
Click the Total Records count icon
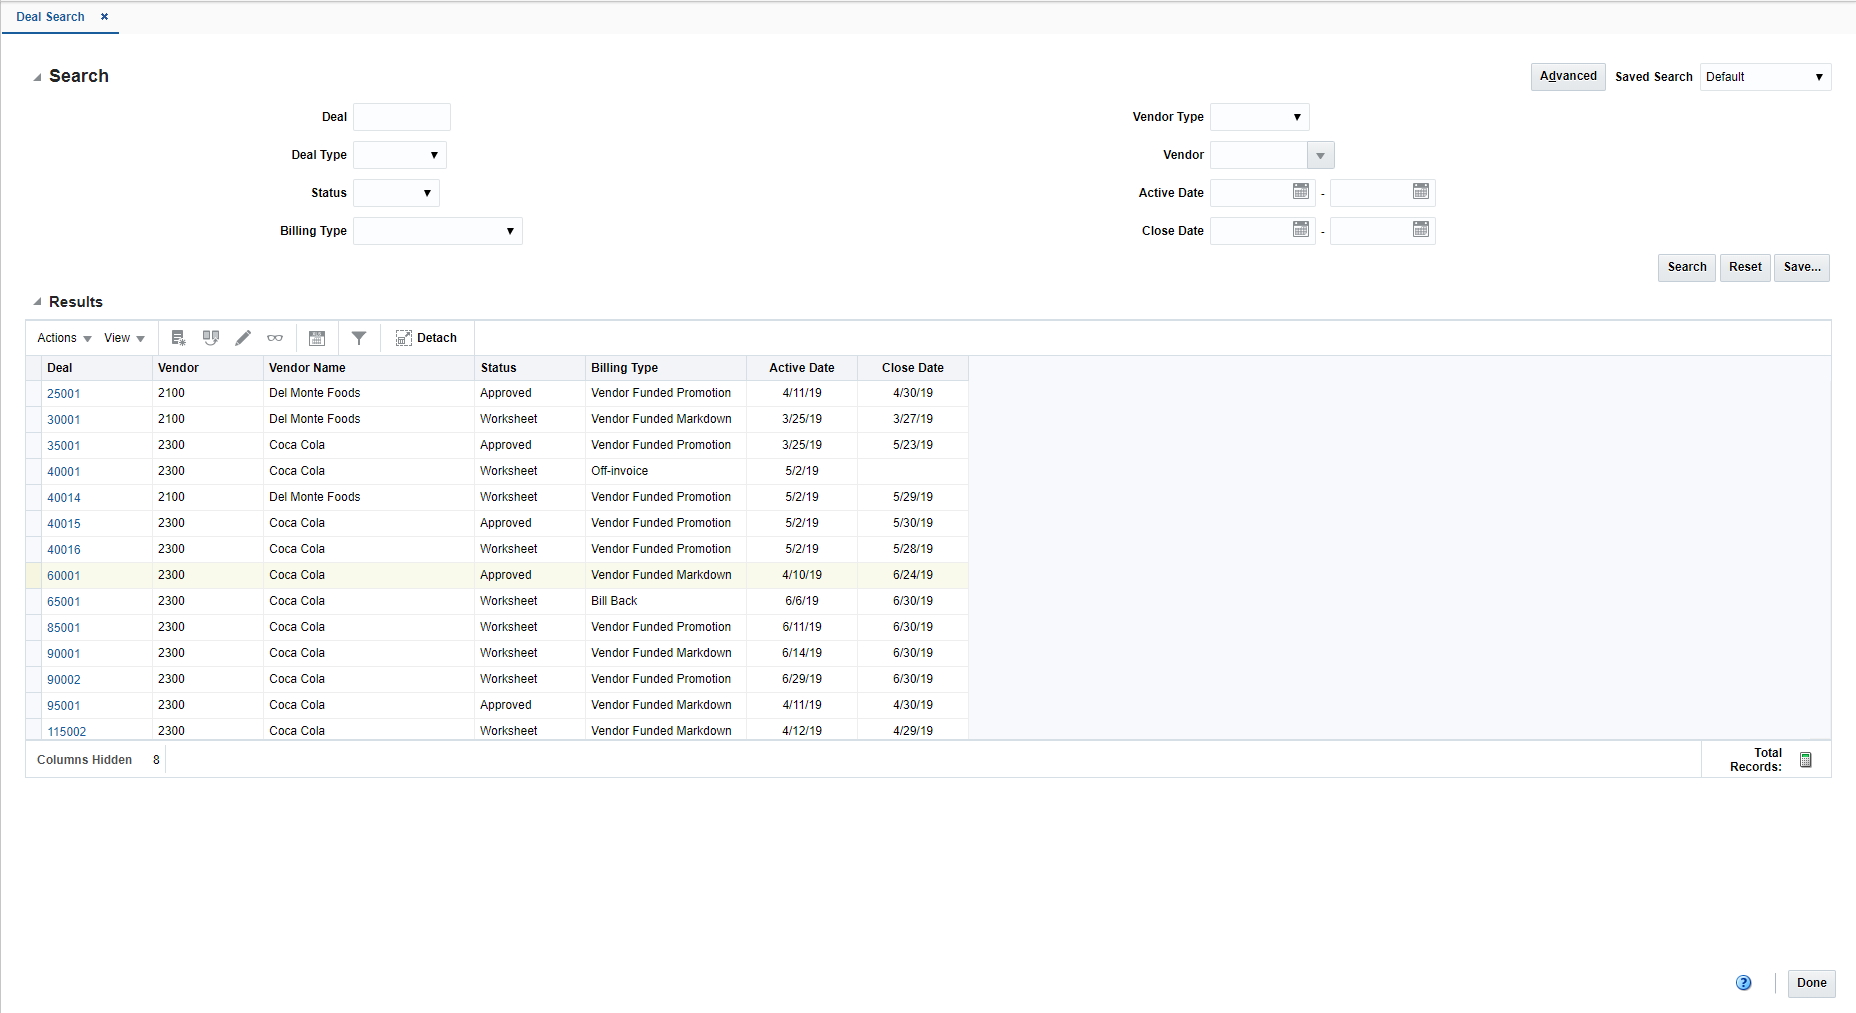tap(1806, 760)
